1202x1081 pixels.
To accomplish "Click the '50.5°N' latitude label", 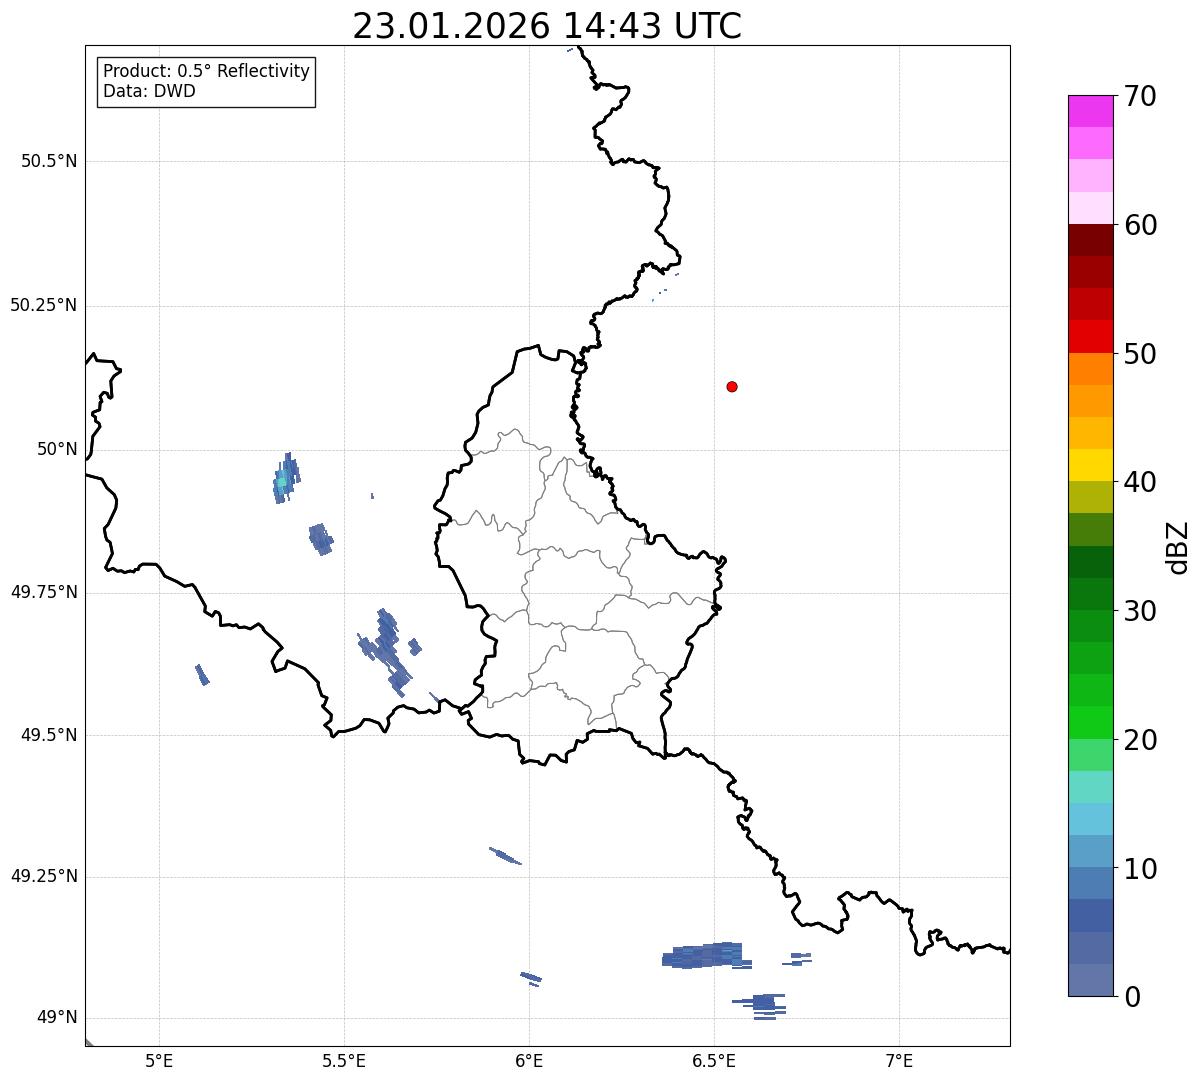I will [49, 161].
